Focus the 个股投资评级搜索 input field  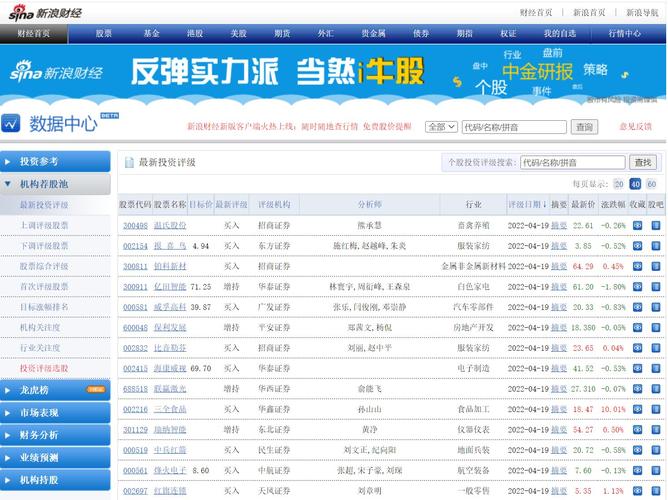(x=573, y=162)
